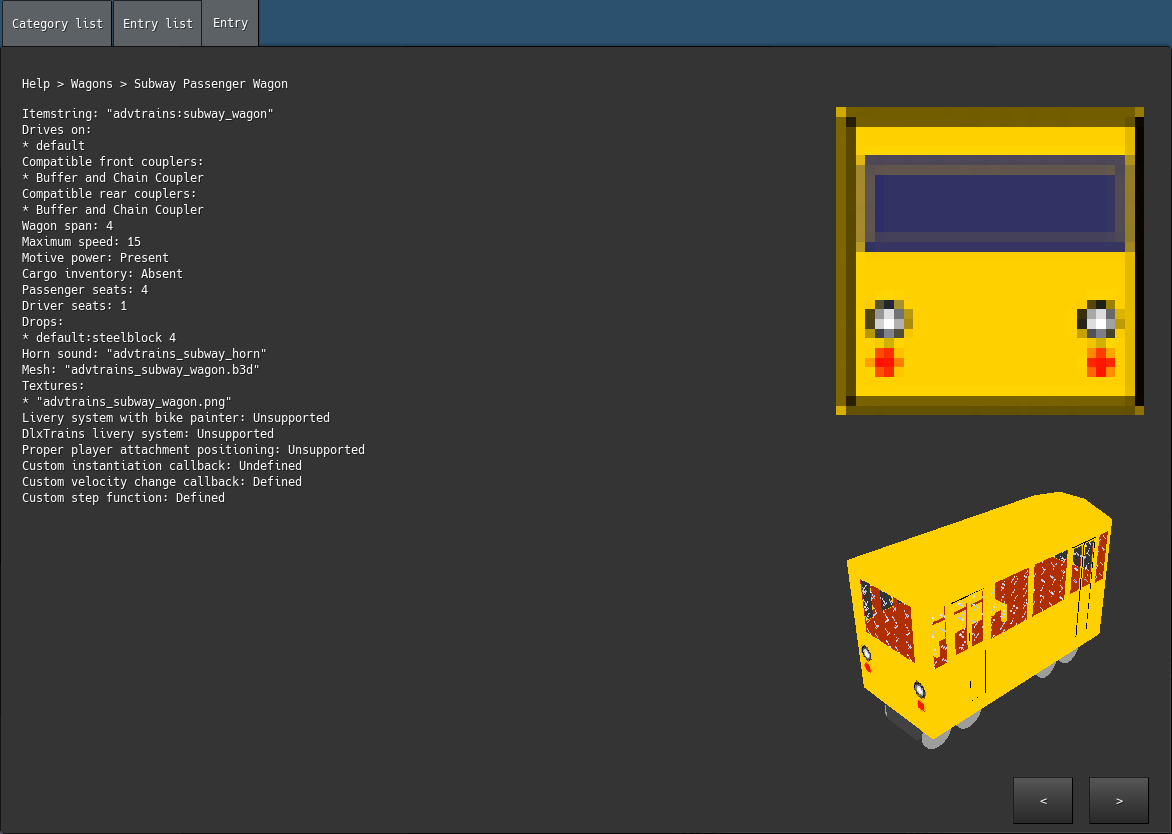Screen dimensions: 1172x834
Task: Select the Entry tab
Action: pyautogui.click(x=230, y=23)
